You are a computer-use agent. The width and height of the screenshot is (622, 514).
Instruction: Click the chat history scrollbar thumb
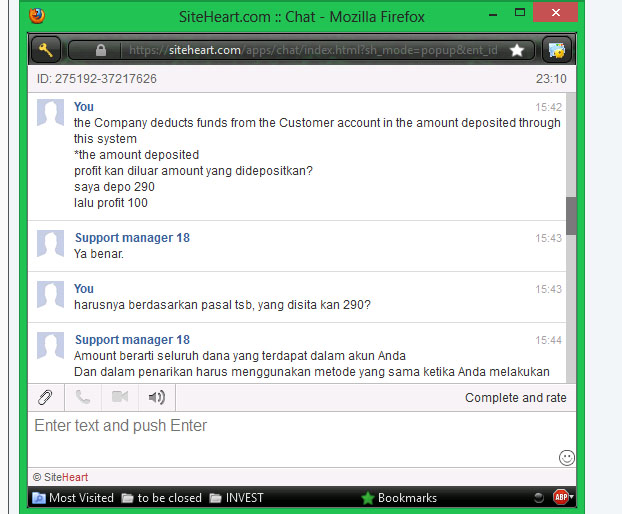pos(571,215)
